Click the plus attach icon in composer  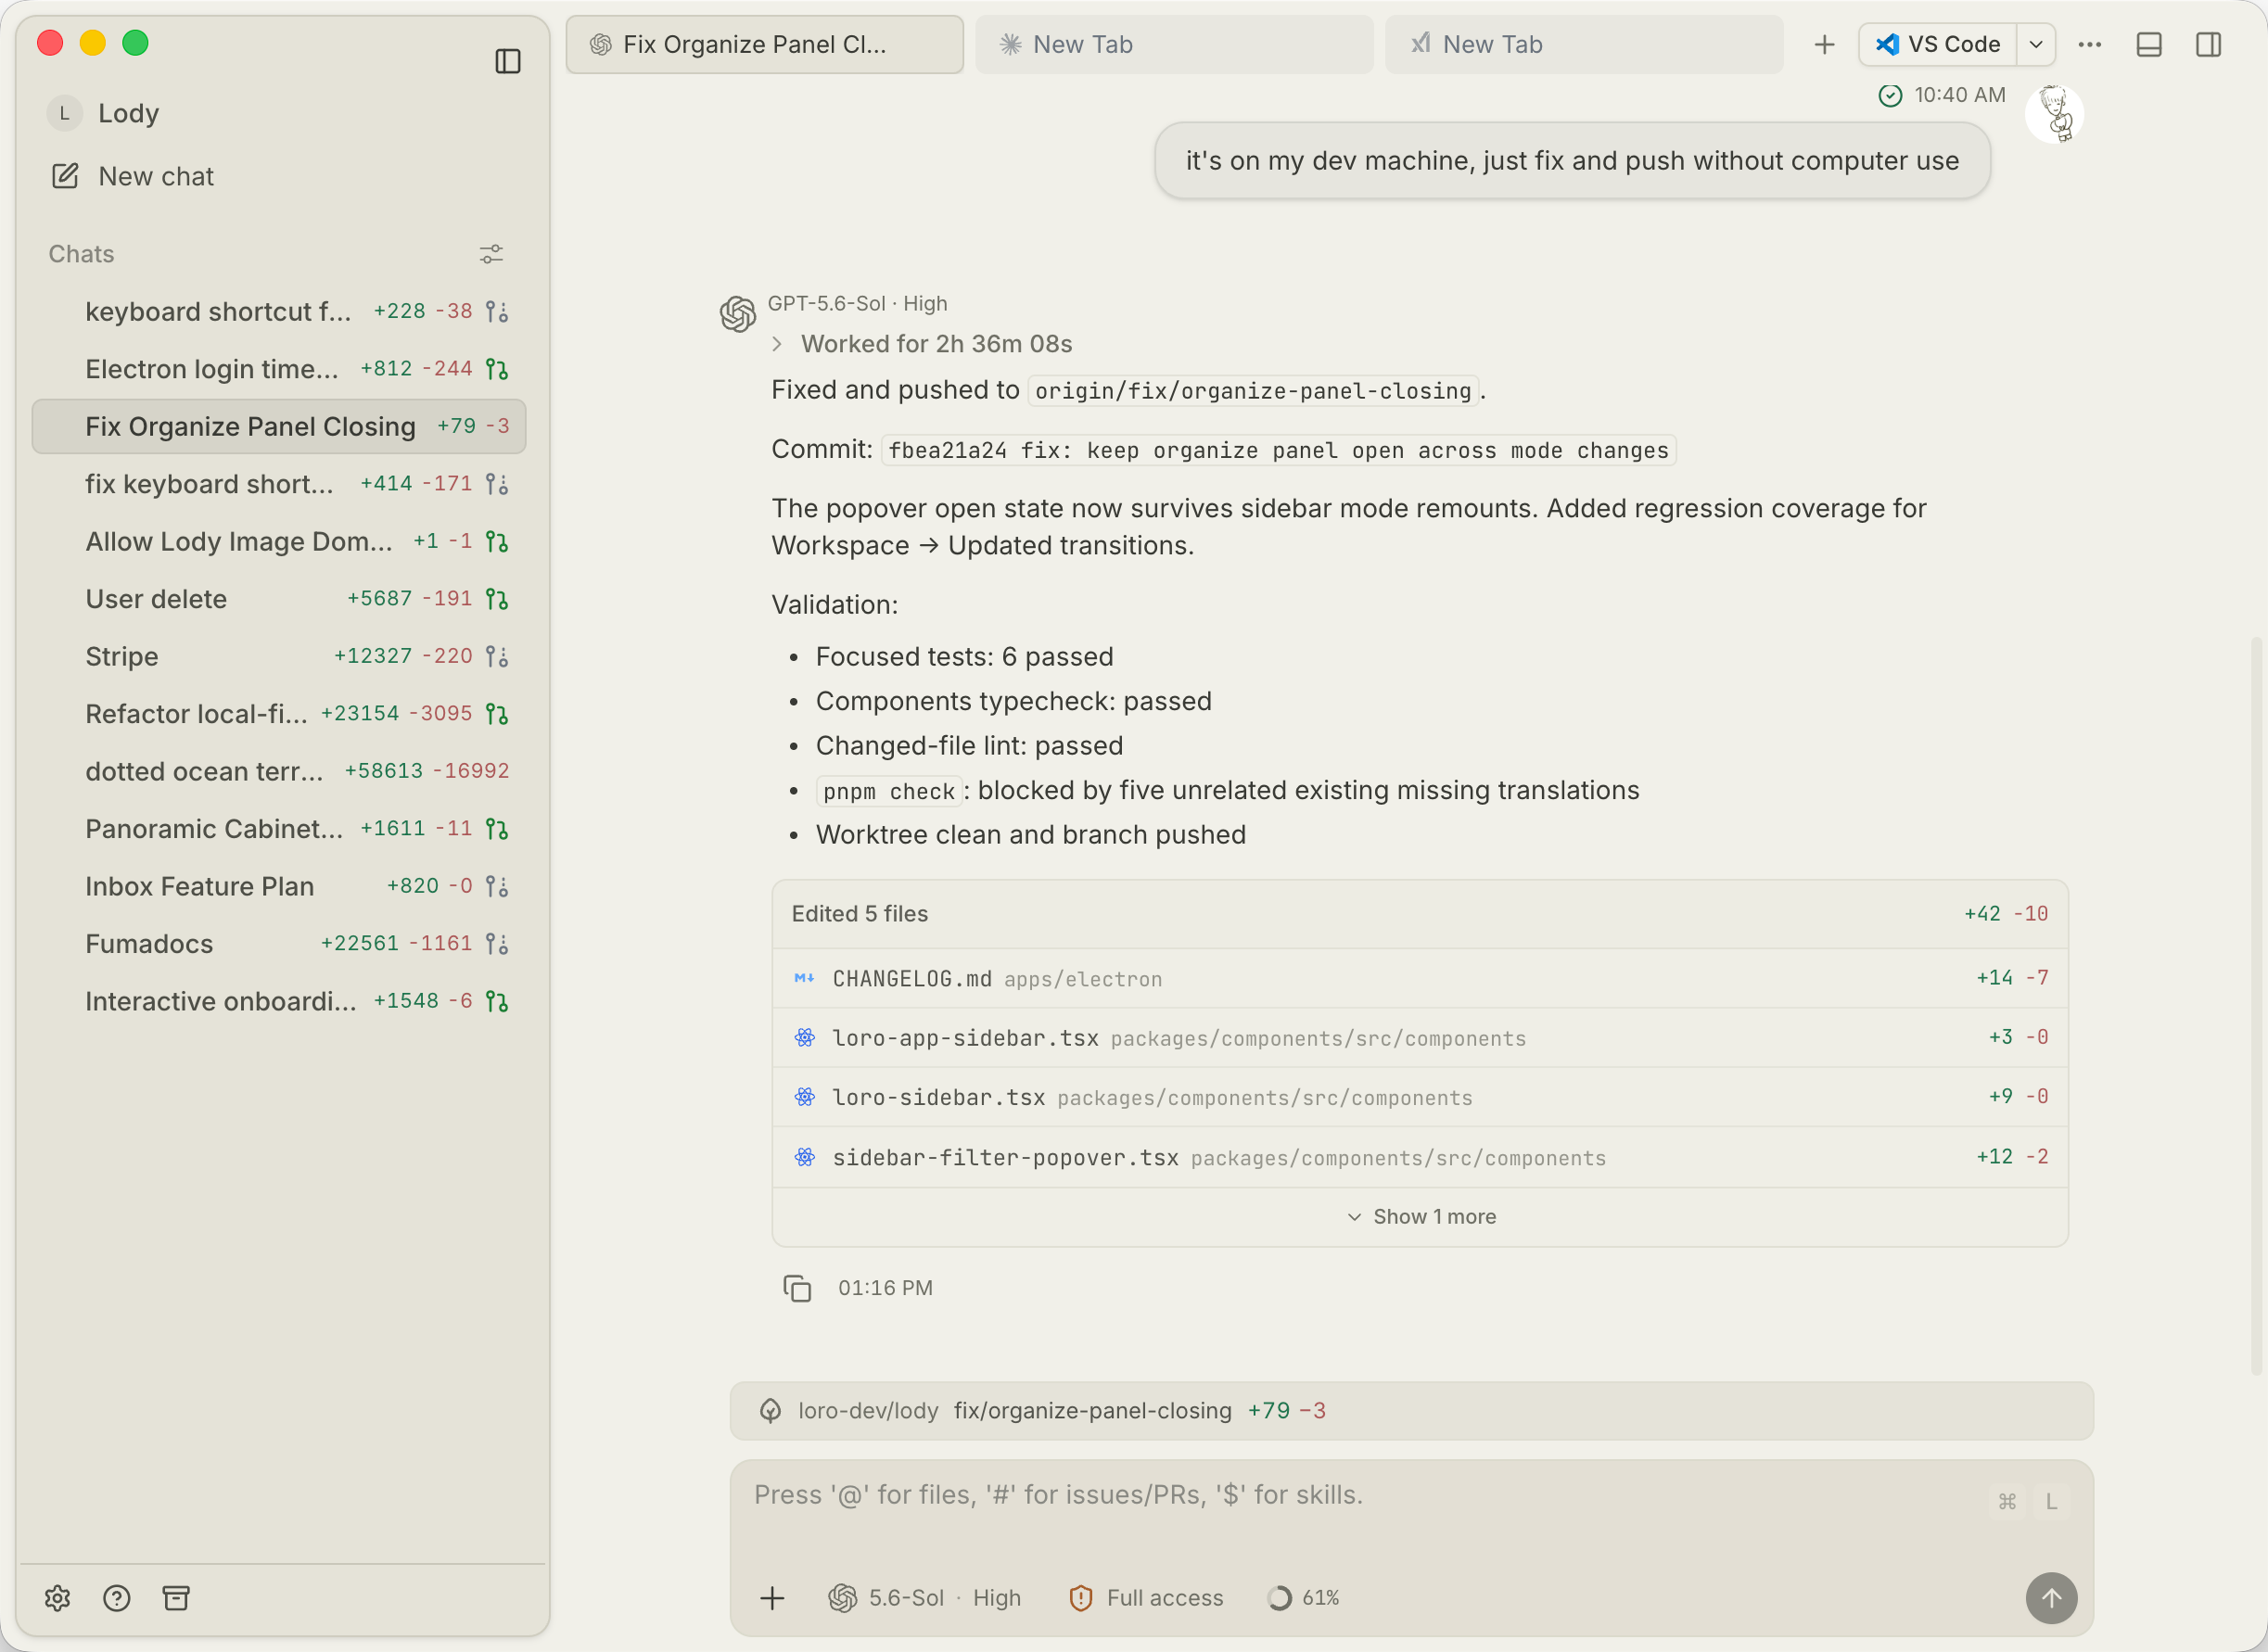pos(772,1598)
